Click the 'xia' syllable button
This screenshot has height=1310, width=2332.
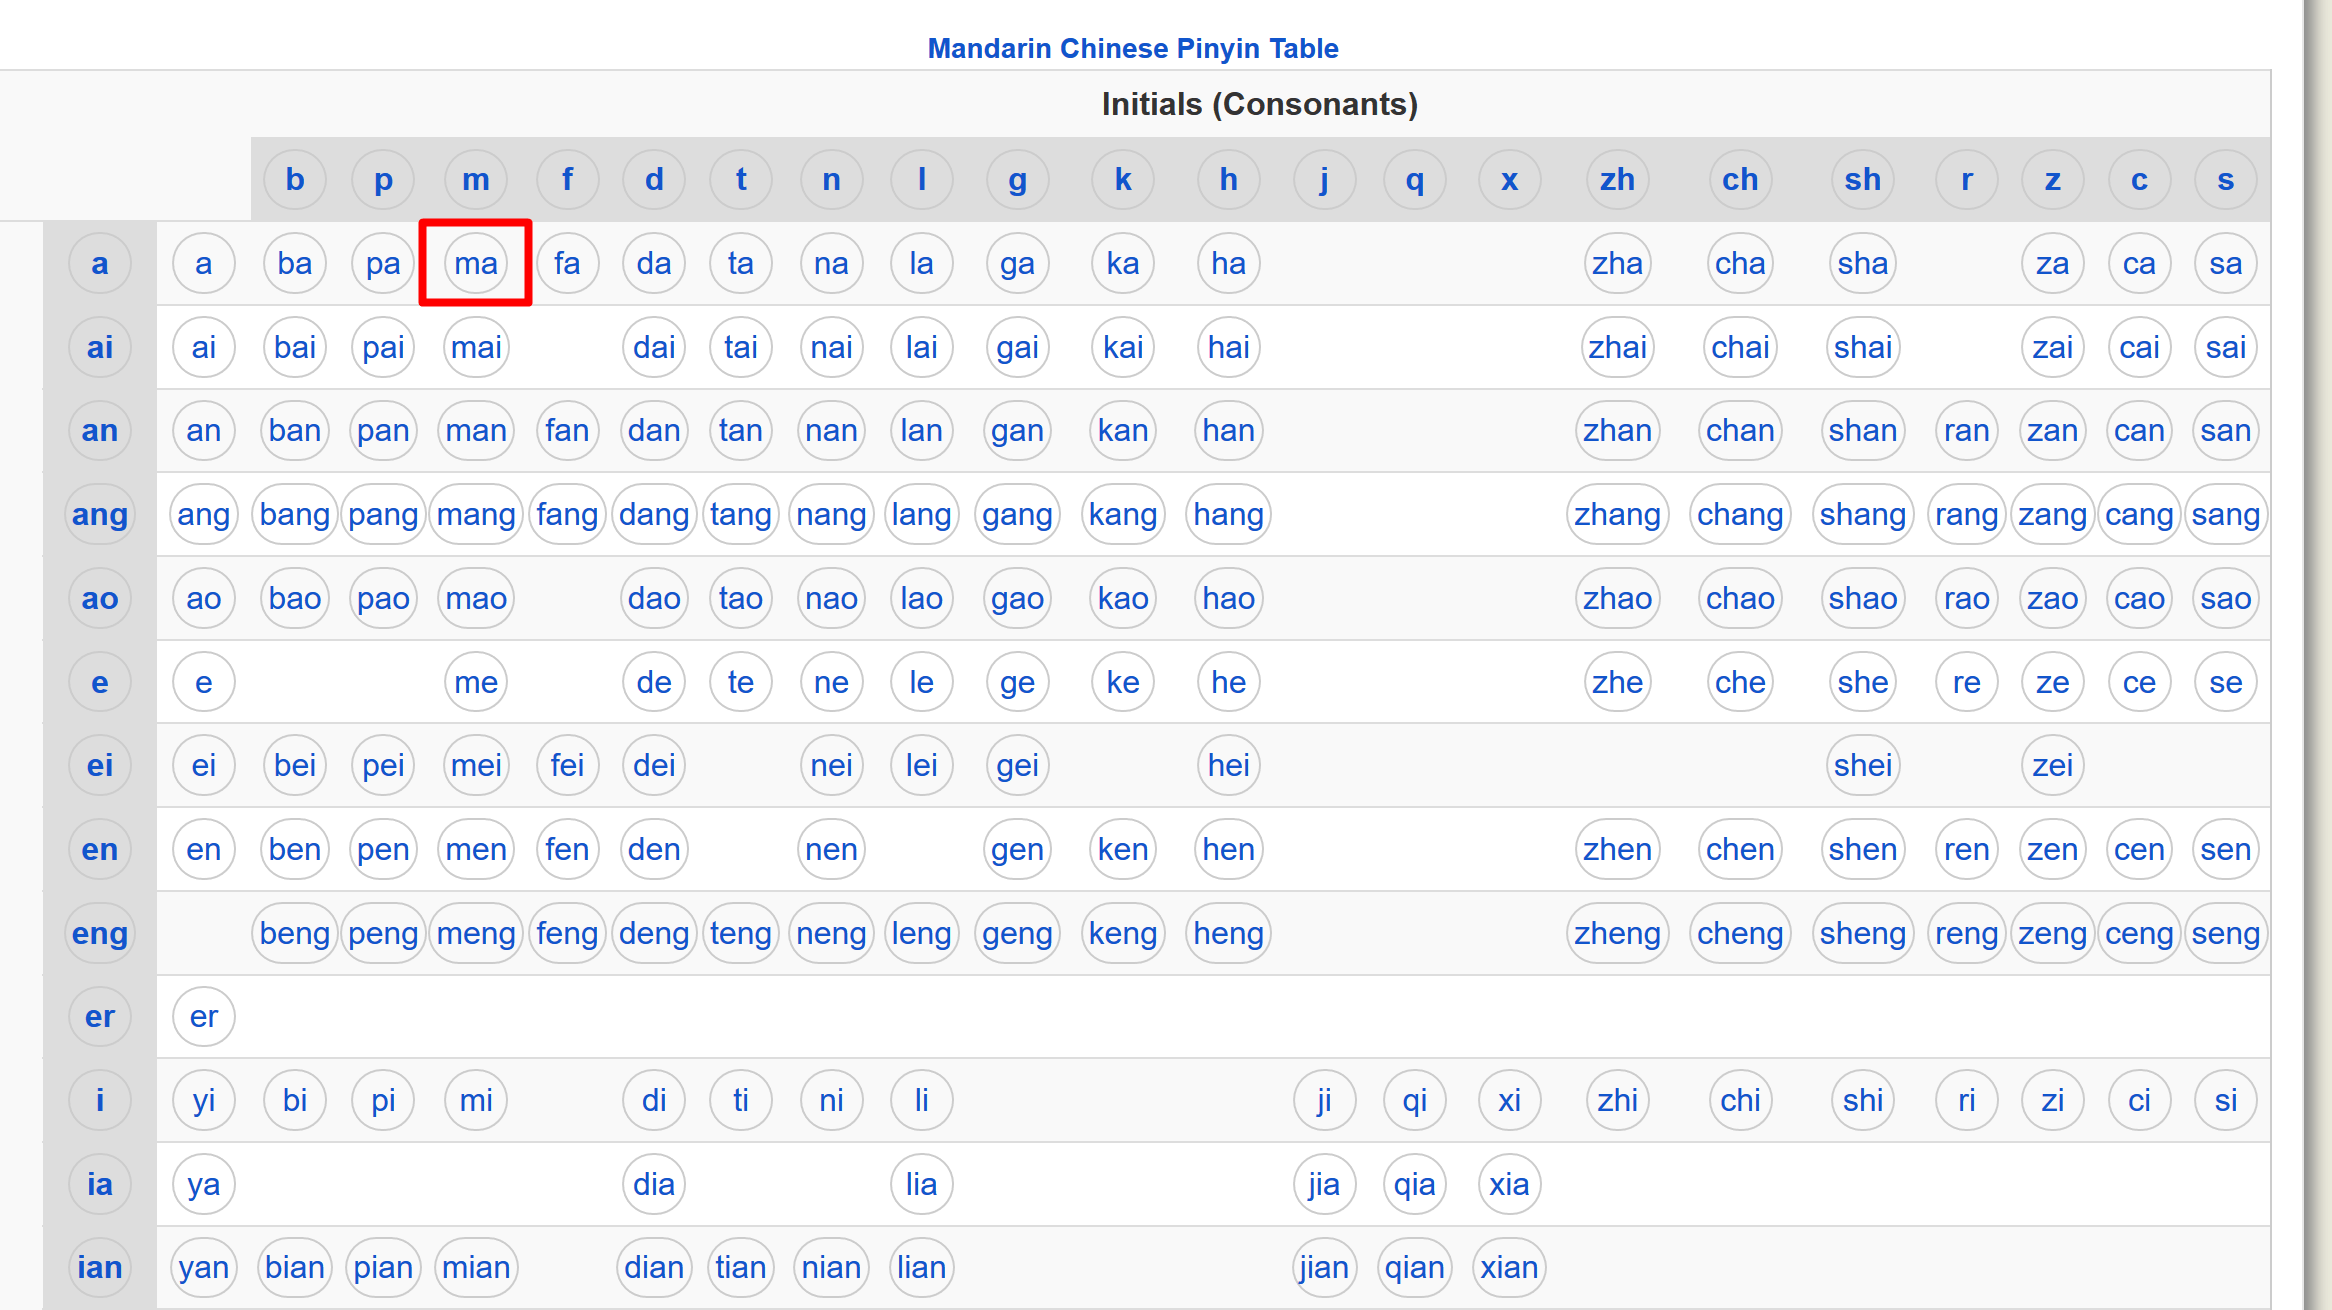click(1509, 1184)
